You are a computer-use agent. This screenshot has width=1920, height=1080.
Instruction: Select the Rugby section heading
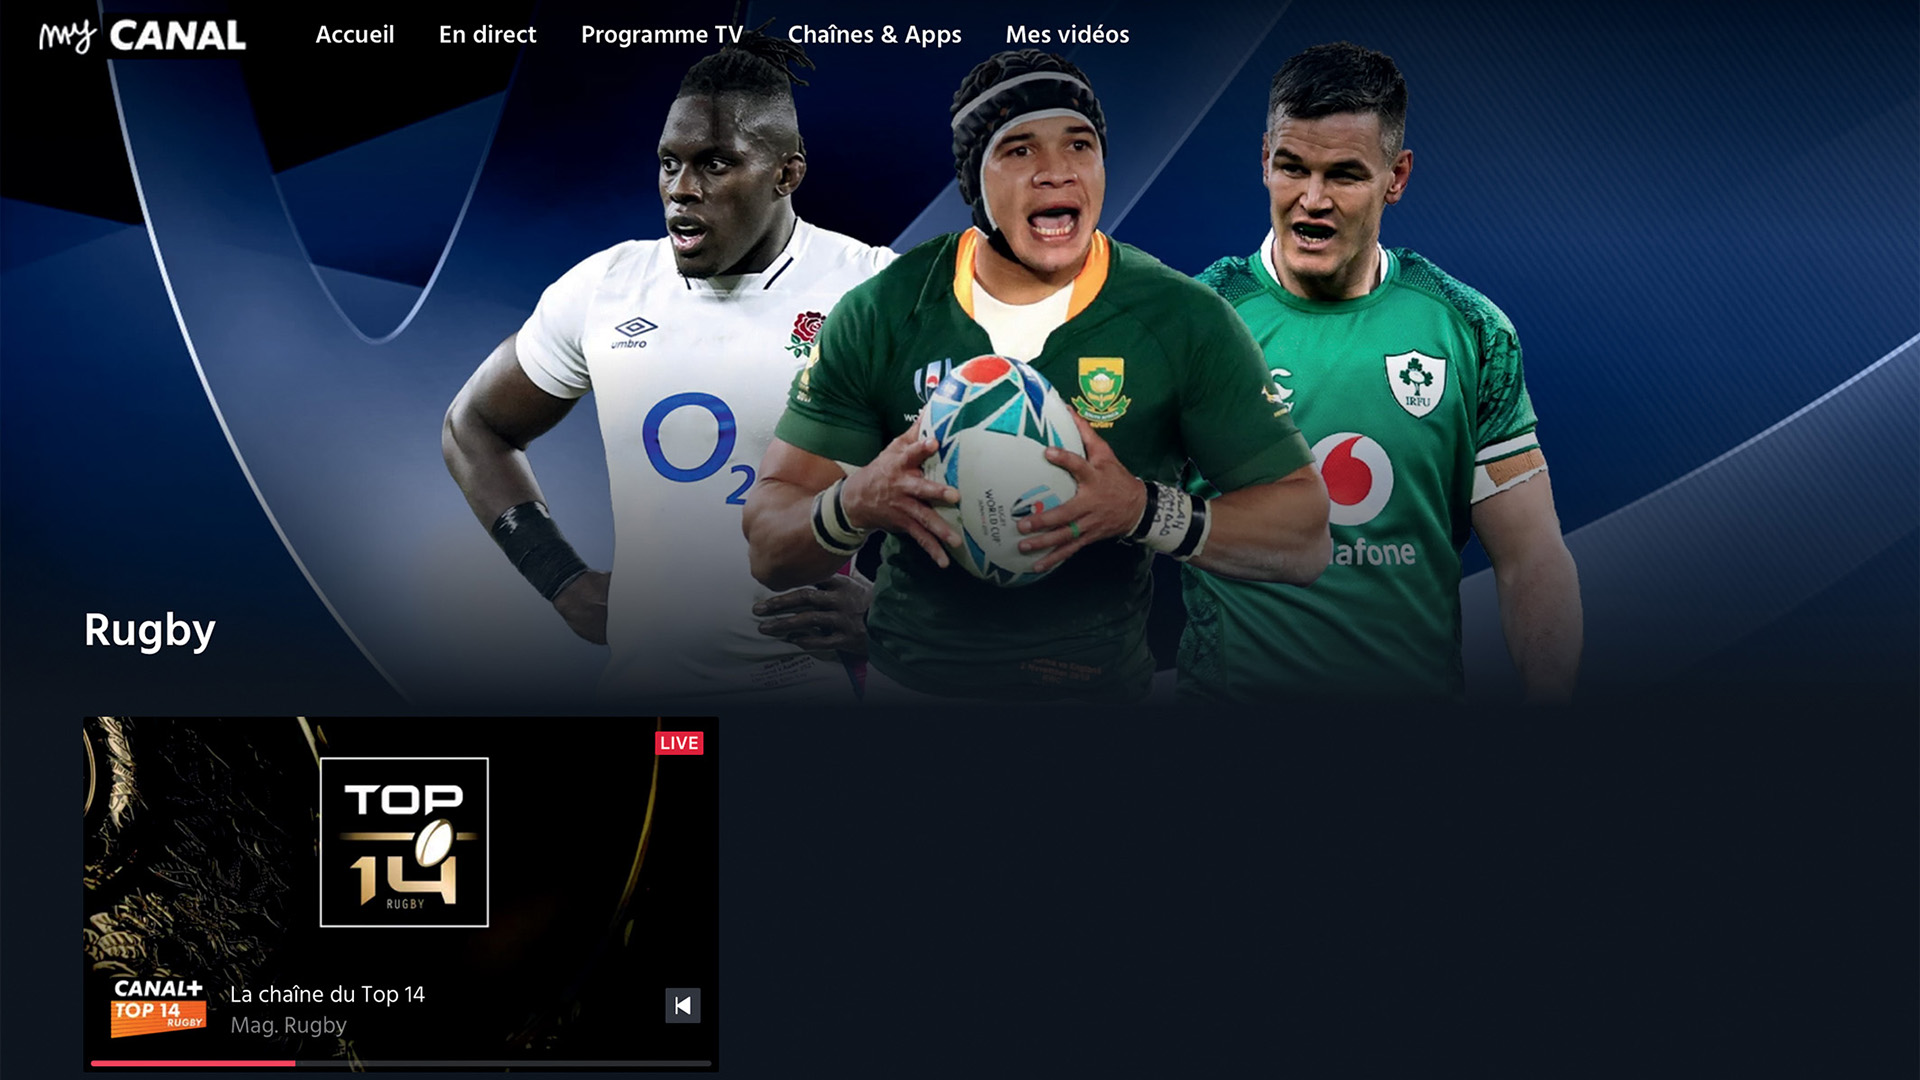pyautogui.click(x=150, y=630)
